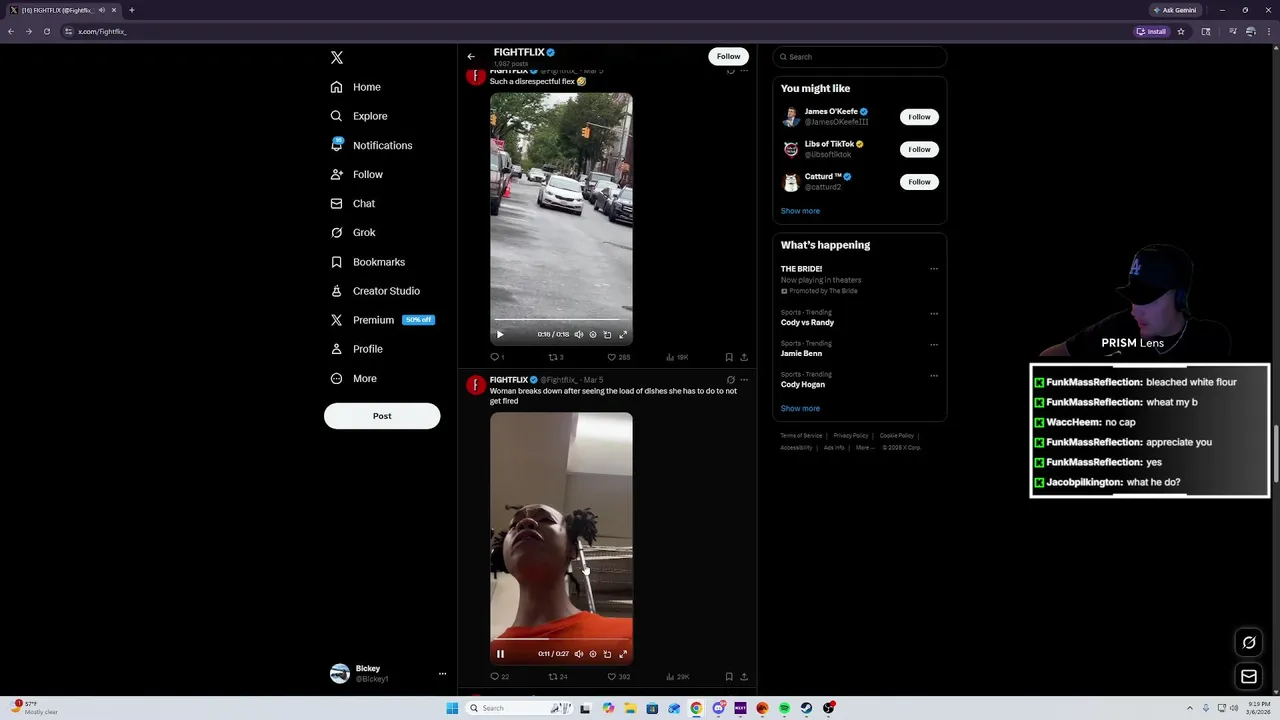Open options dots for Cody Hogan trend
The height and width of the screenshot is (720, 1280).
[934, 375]
